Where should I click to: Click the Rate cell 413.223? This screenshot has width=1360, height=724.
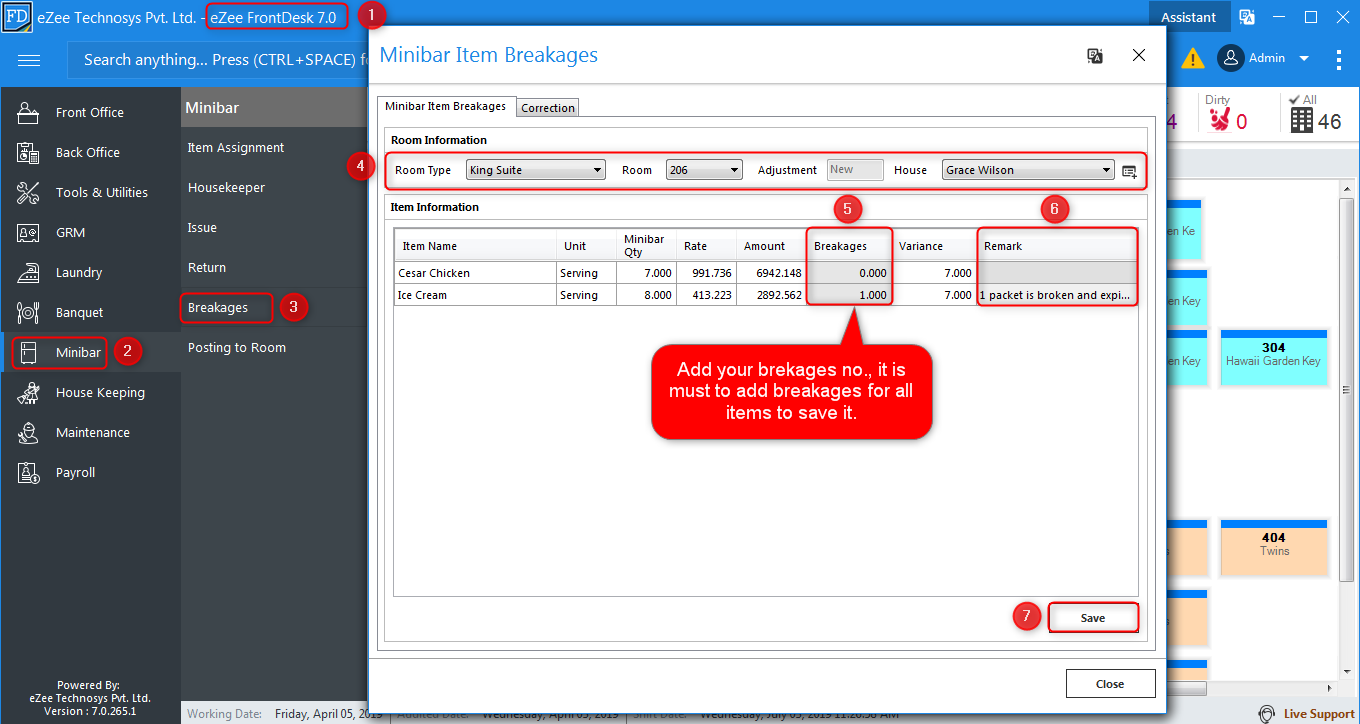pos(706,295)
